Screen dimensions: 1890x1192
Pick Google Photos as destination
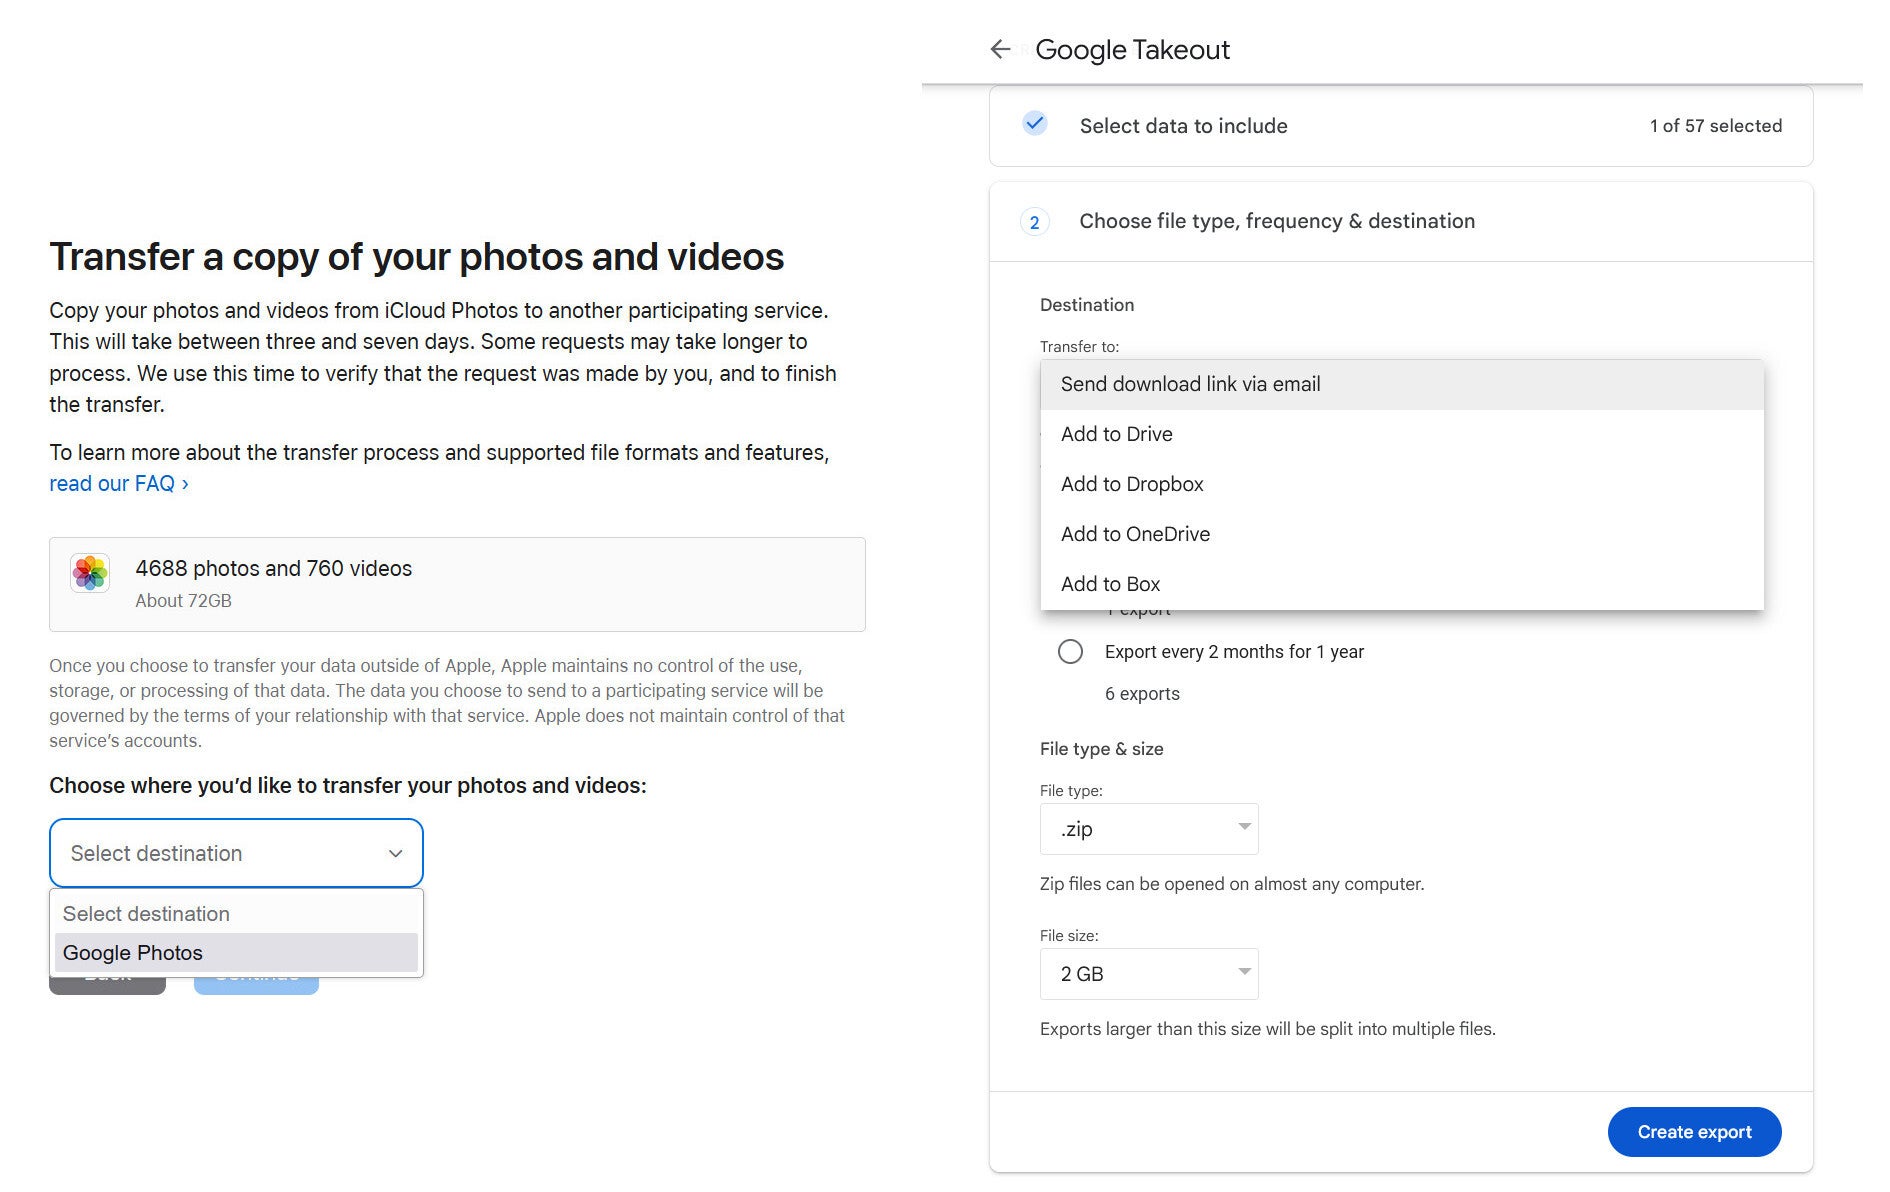point(236,953)
